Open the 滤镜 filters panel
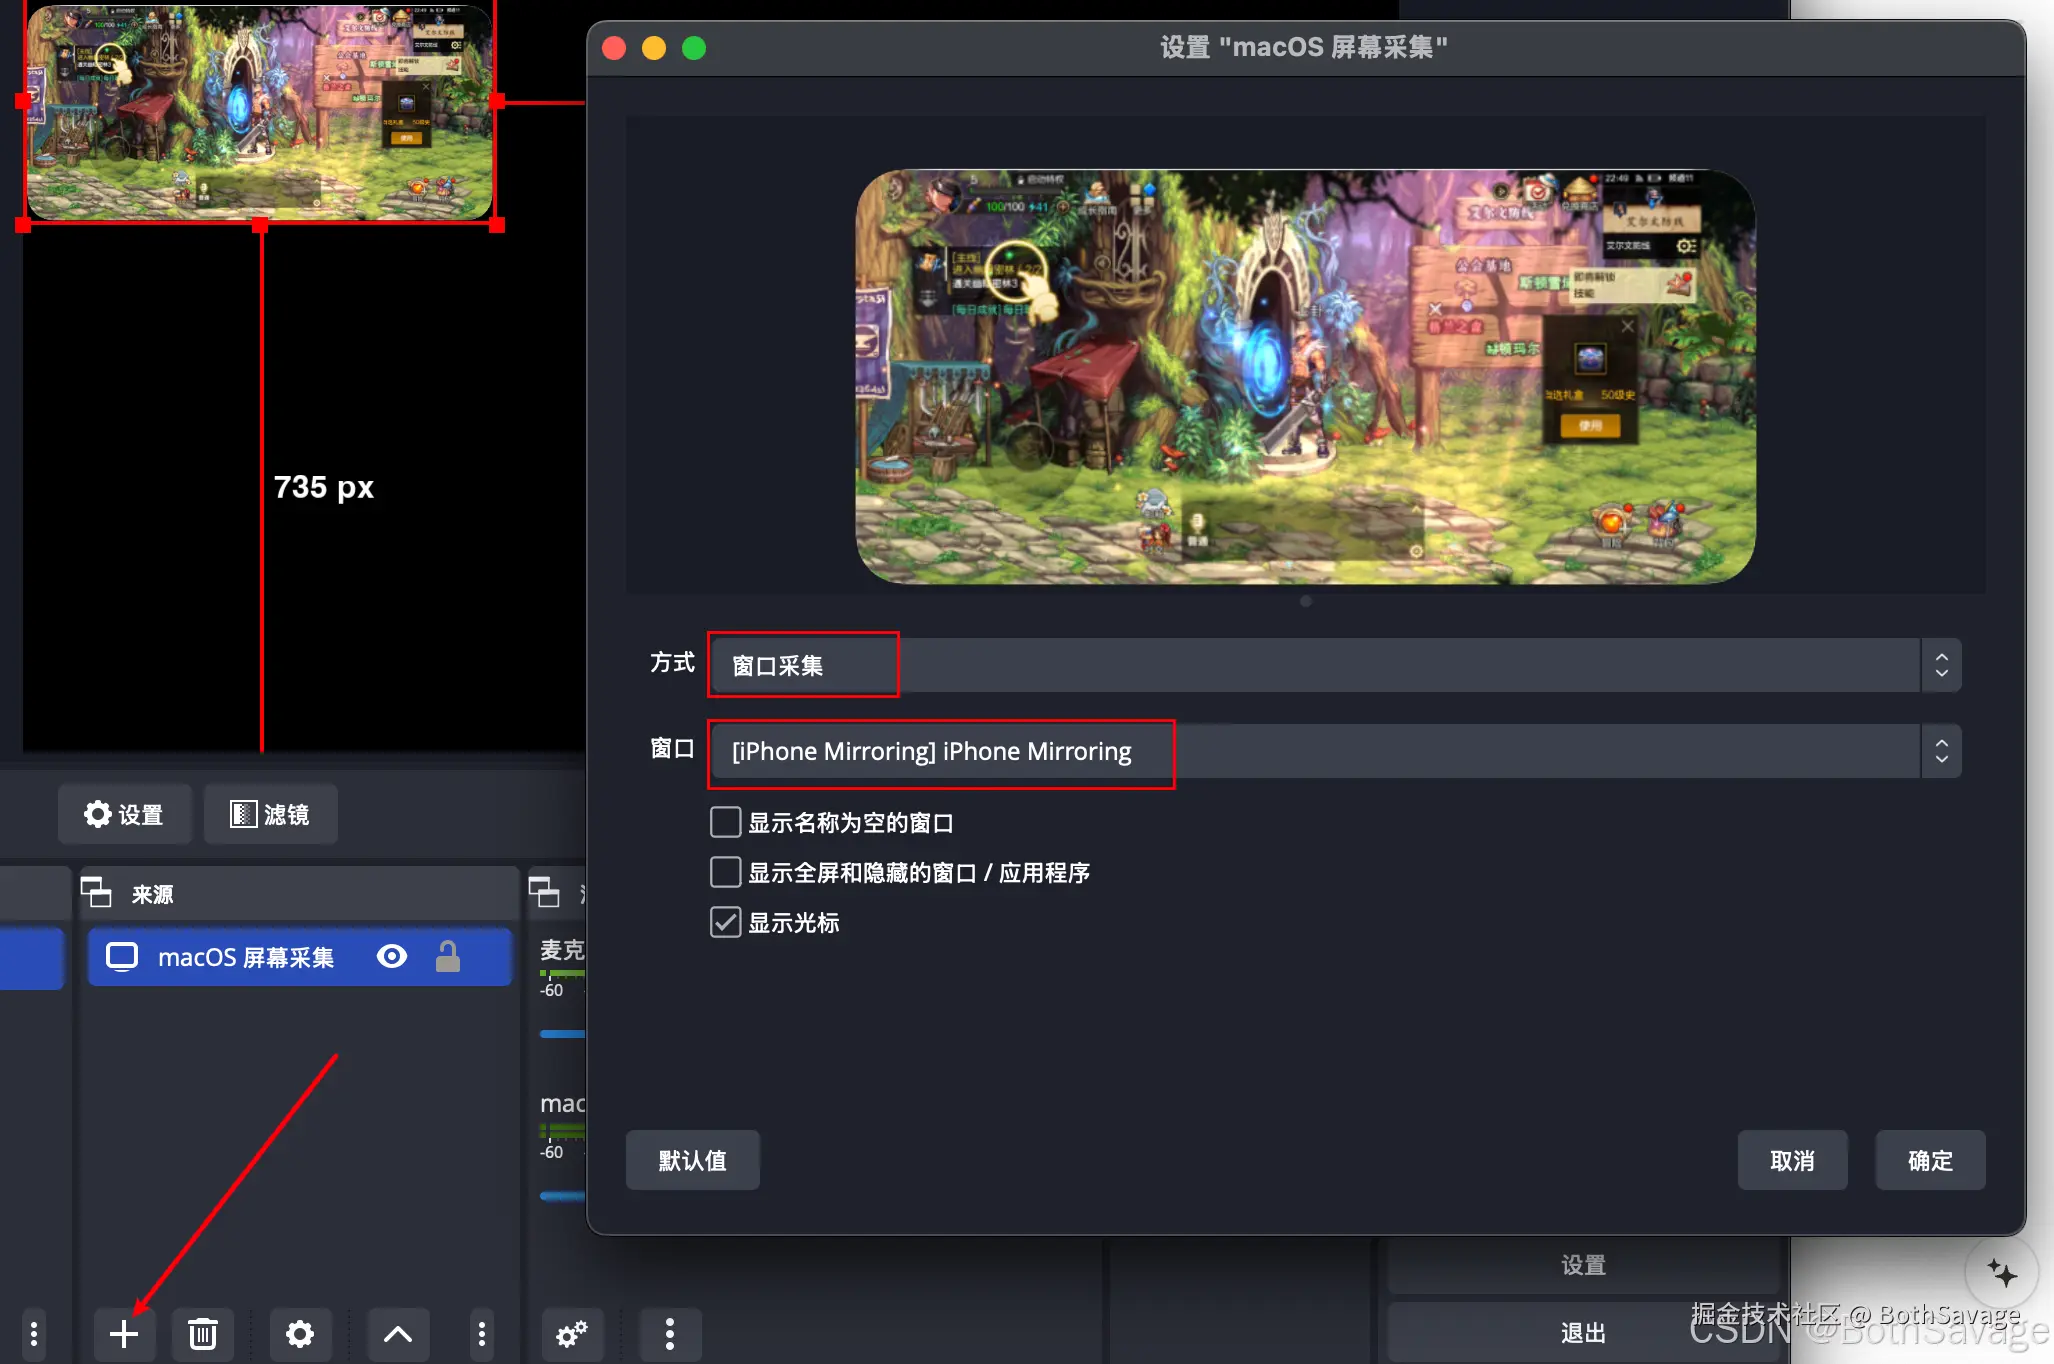Image resolution: width=2054 pixels, height=1364 pixels. pyautogui.click(x=270, y=814)
